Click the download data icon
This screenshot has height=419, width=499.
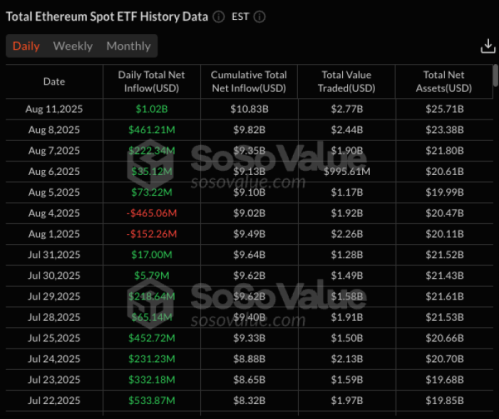click(488, 46)
